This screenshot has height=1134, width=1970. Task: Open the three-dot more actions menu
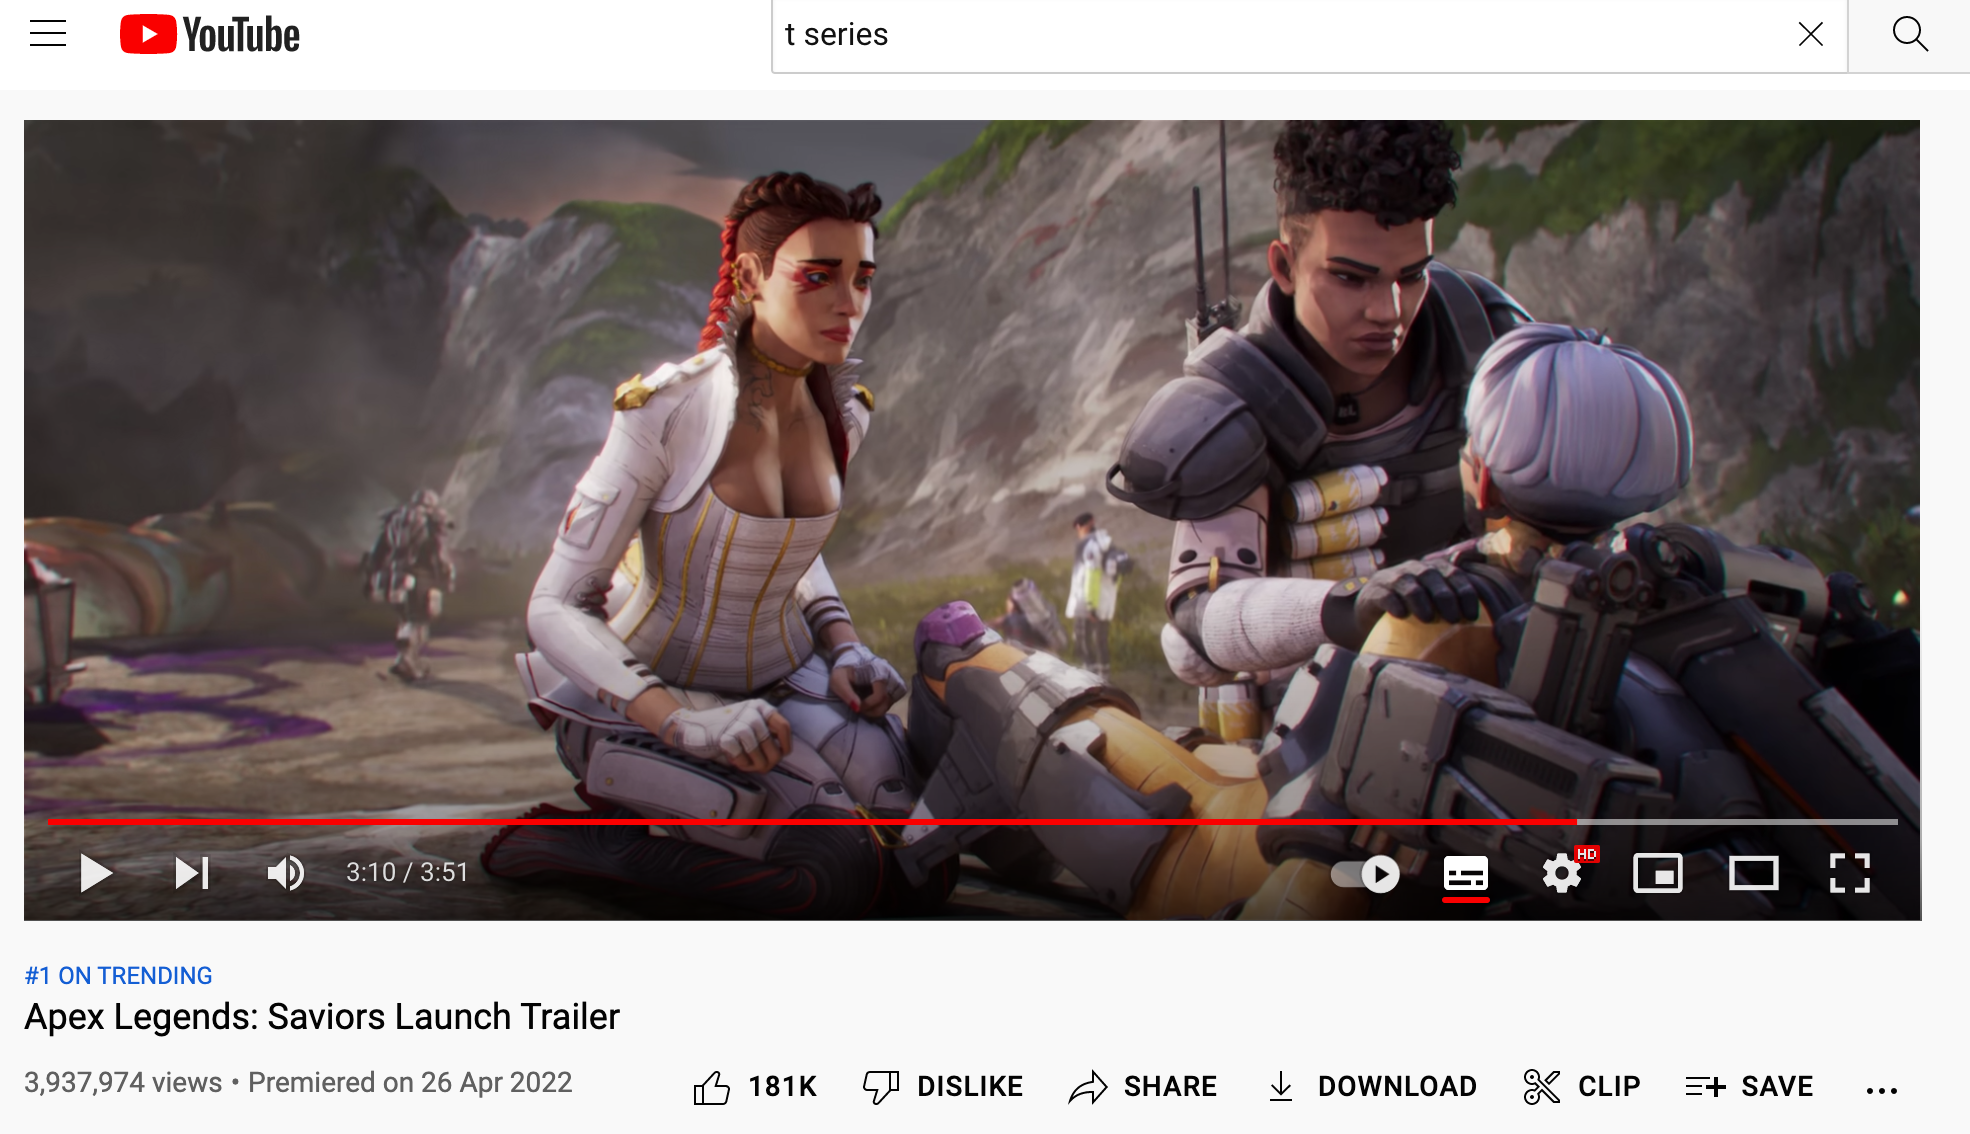point(1881,1090)
